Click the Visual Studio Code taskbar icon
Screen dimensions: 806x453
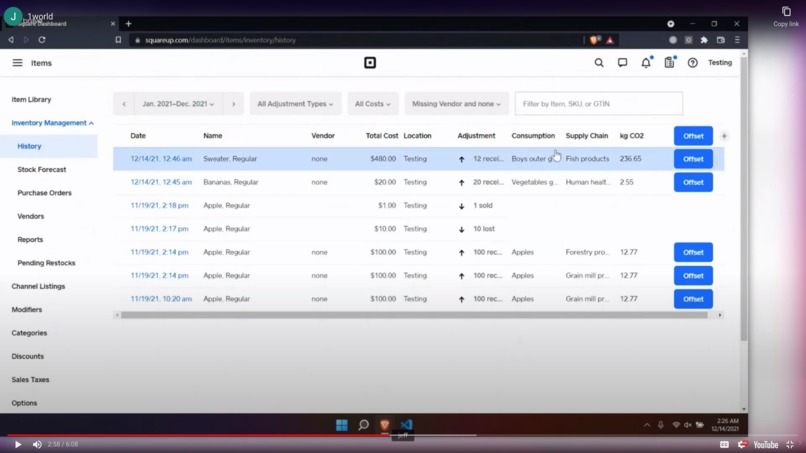pyautogui.click(x=406, y=425)
